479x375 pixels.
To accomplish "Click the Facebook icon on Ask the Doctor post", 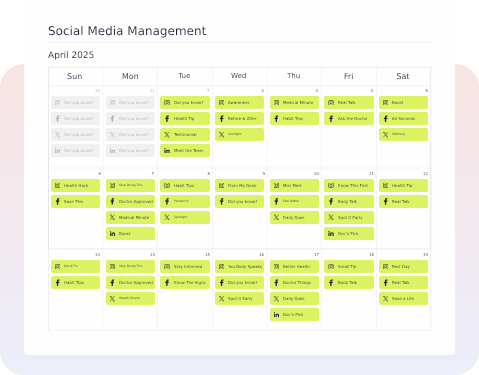I will (331, 119).
